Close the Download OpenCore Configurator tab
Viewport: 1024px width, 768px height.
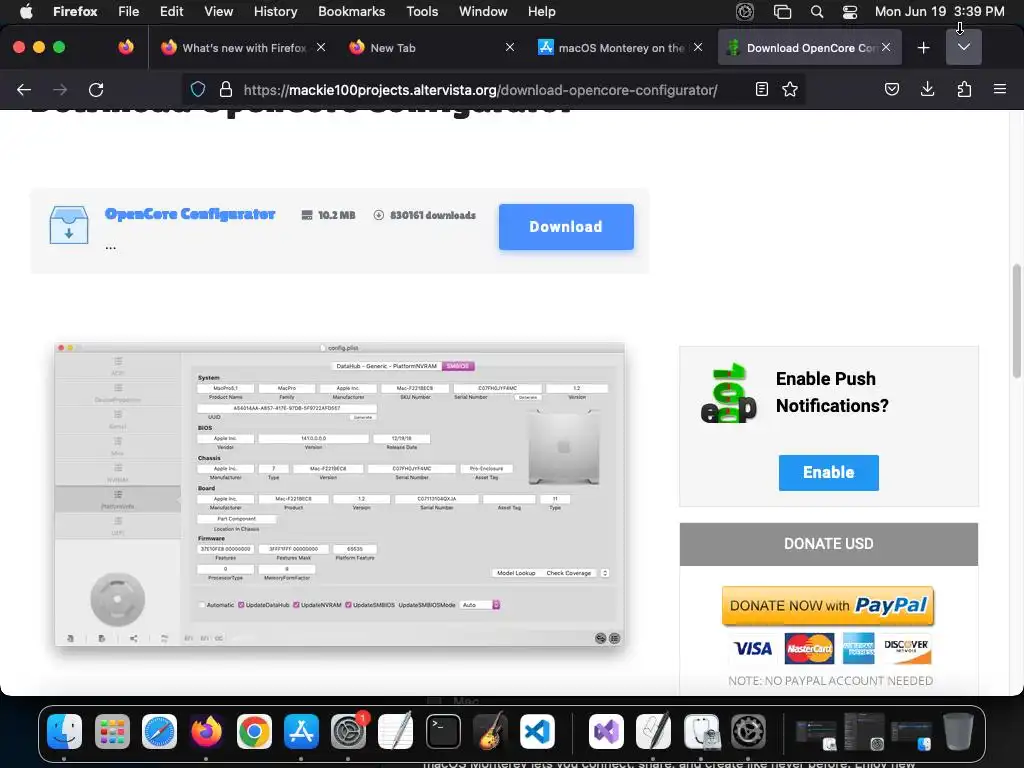[x=886, y=48]
